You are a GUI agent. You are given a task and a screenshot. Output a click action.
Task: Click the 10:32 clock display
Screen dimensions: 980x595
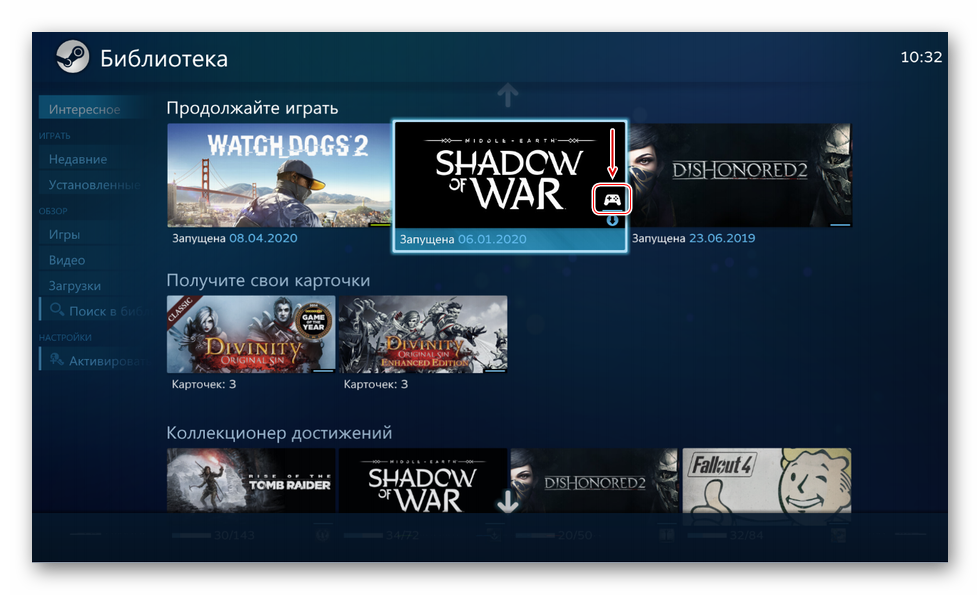click(921, 57)
